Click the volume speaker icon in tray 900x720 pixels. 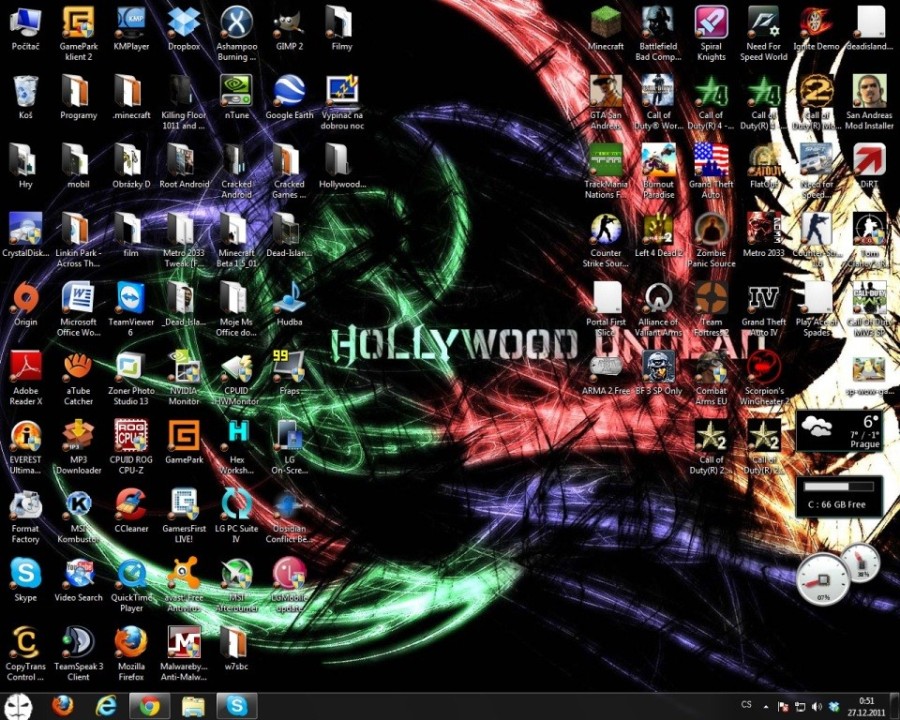817,706
